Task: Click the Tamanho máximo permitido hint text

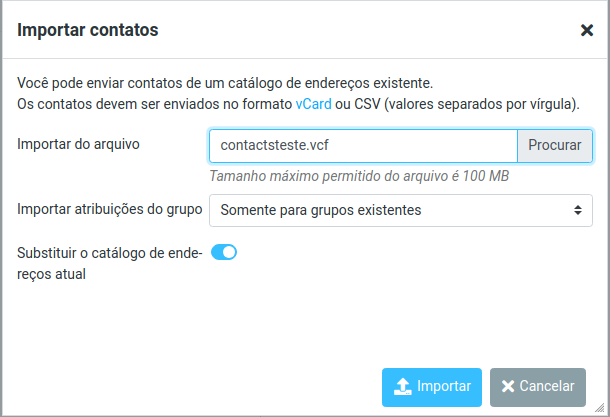Action: 359,176
